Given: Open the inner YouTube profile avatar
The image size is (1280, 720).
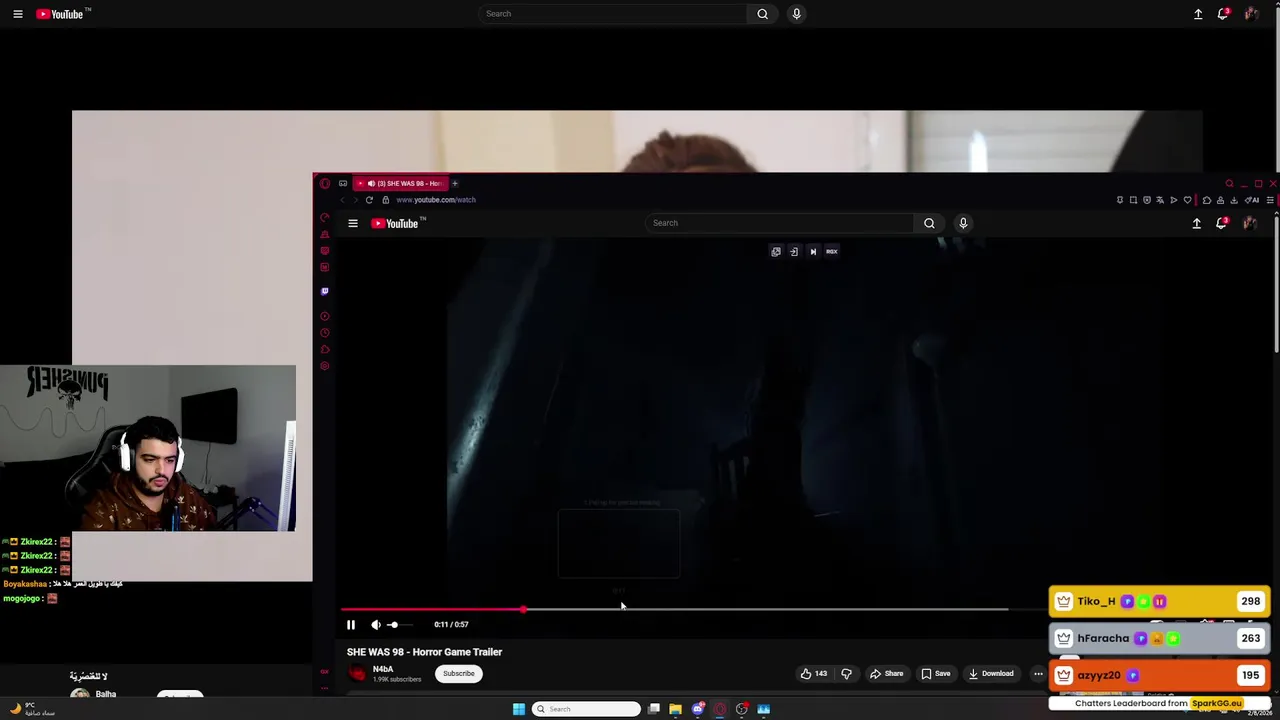Looking at the screenshot, I should [1250, 223].
